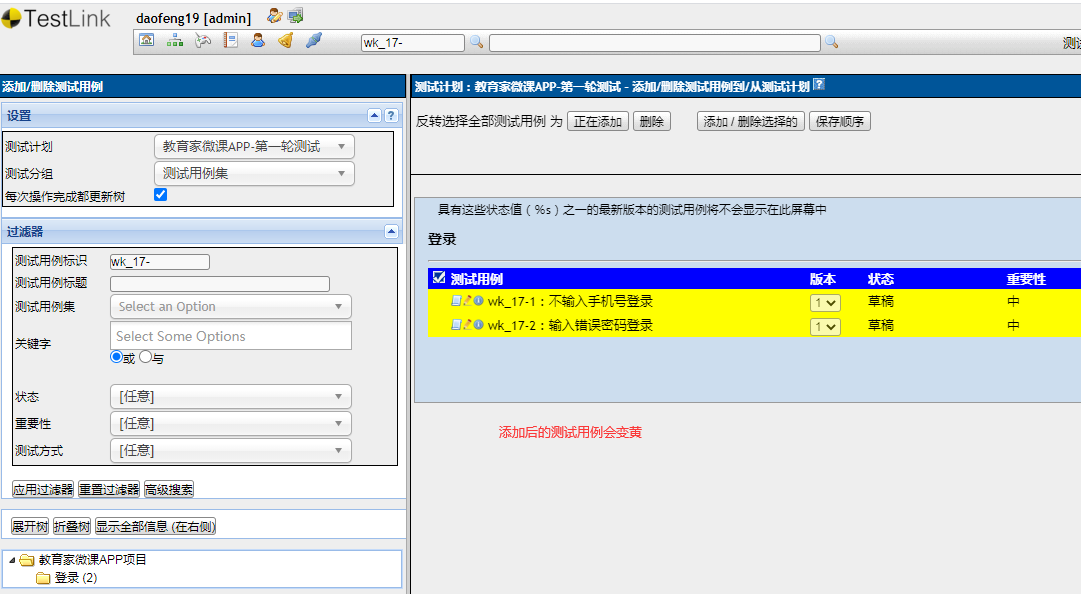Click the 状态 column header
1081x594 pixels.
881,279
